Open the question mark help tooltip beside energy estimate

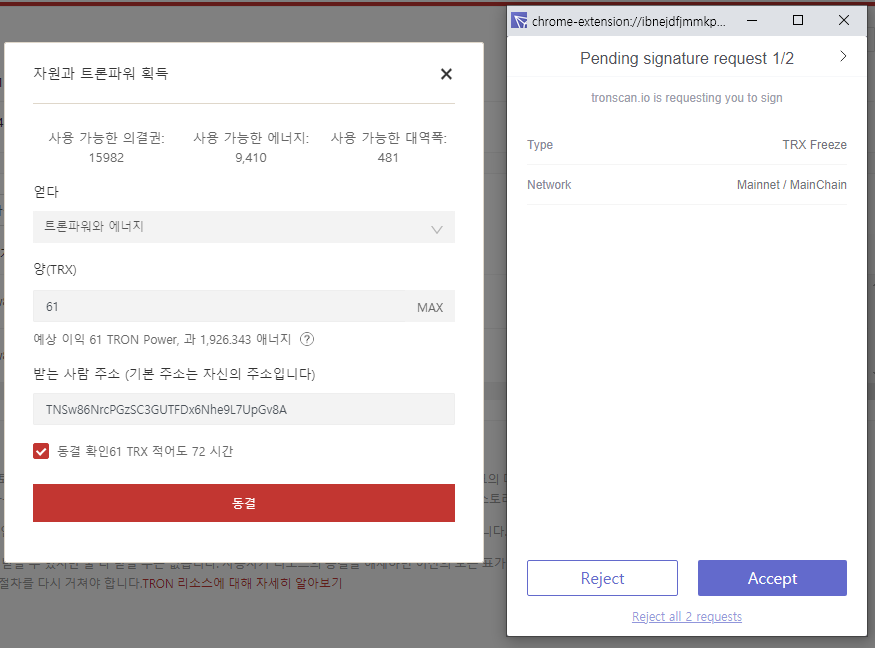tap(306, 340)
